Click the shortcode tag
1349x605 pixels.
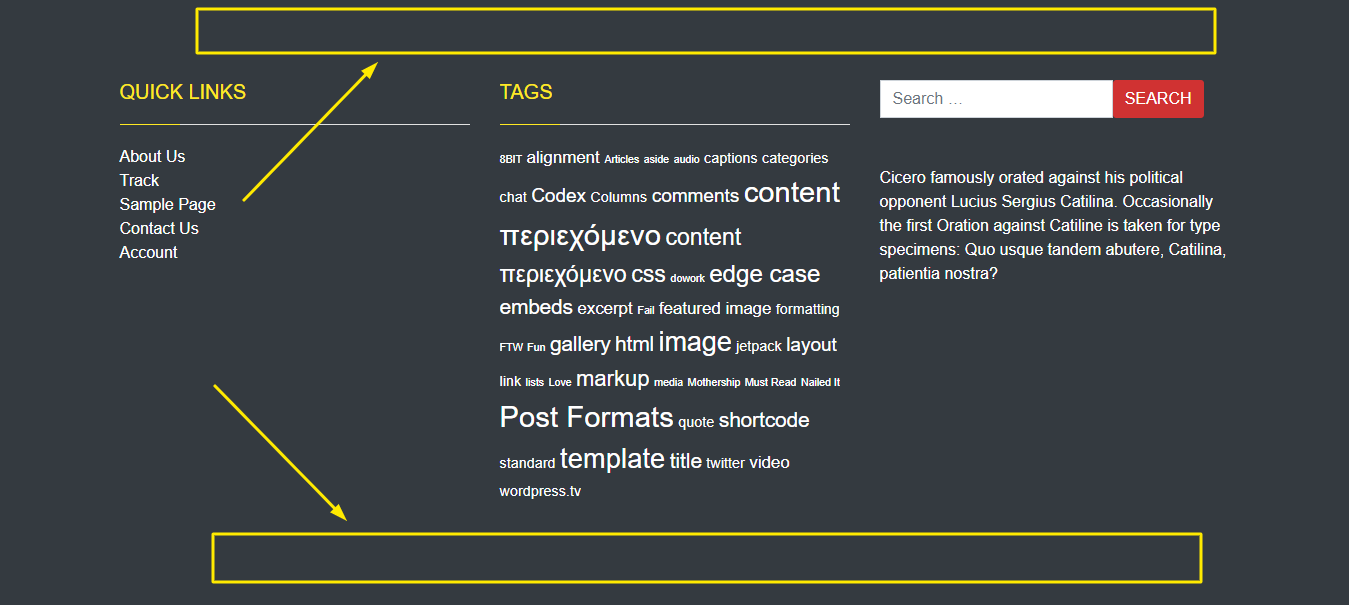click(764, 420)
